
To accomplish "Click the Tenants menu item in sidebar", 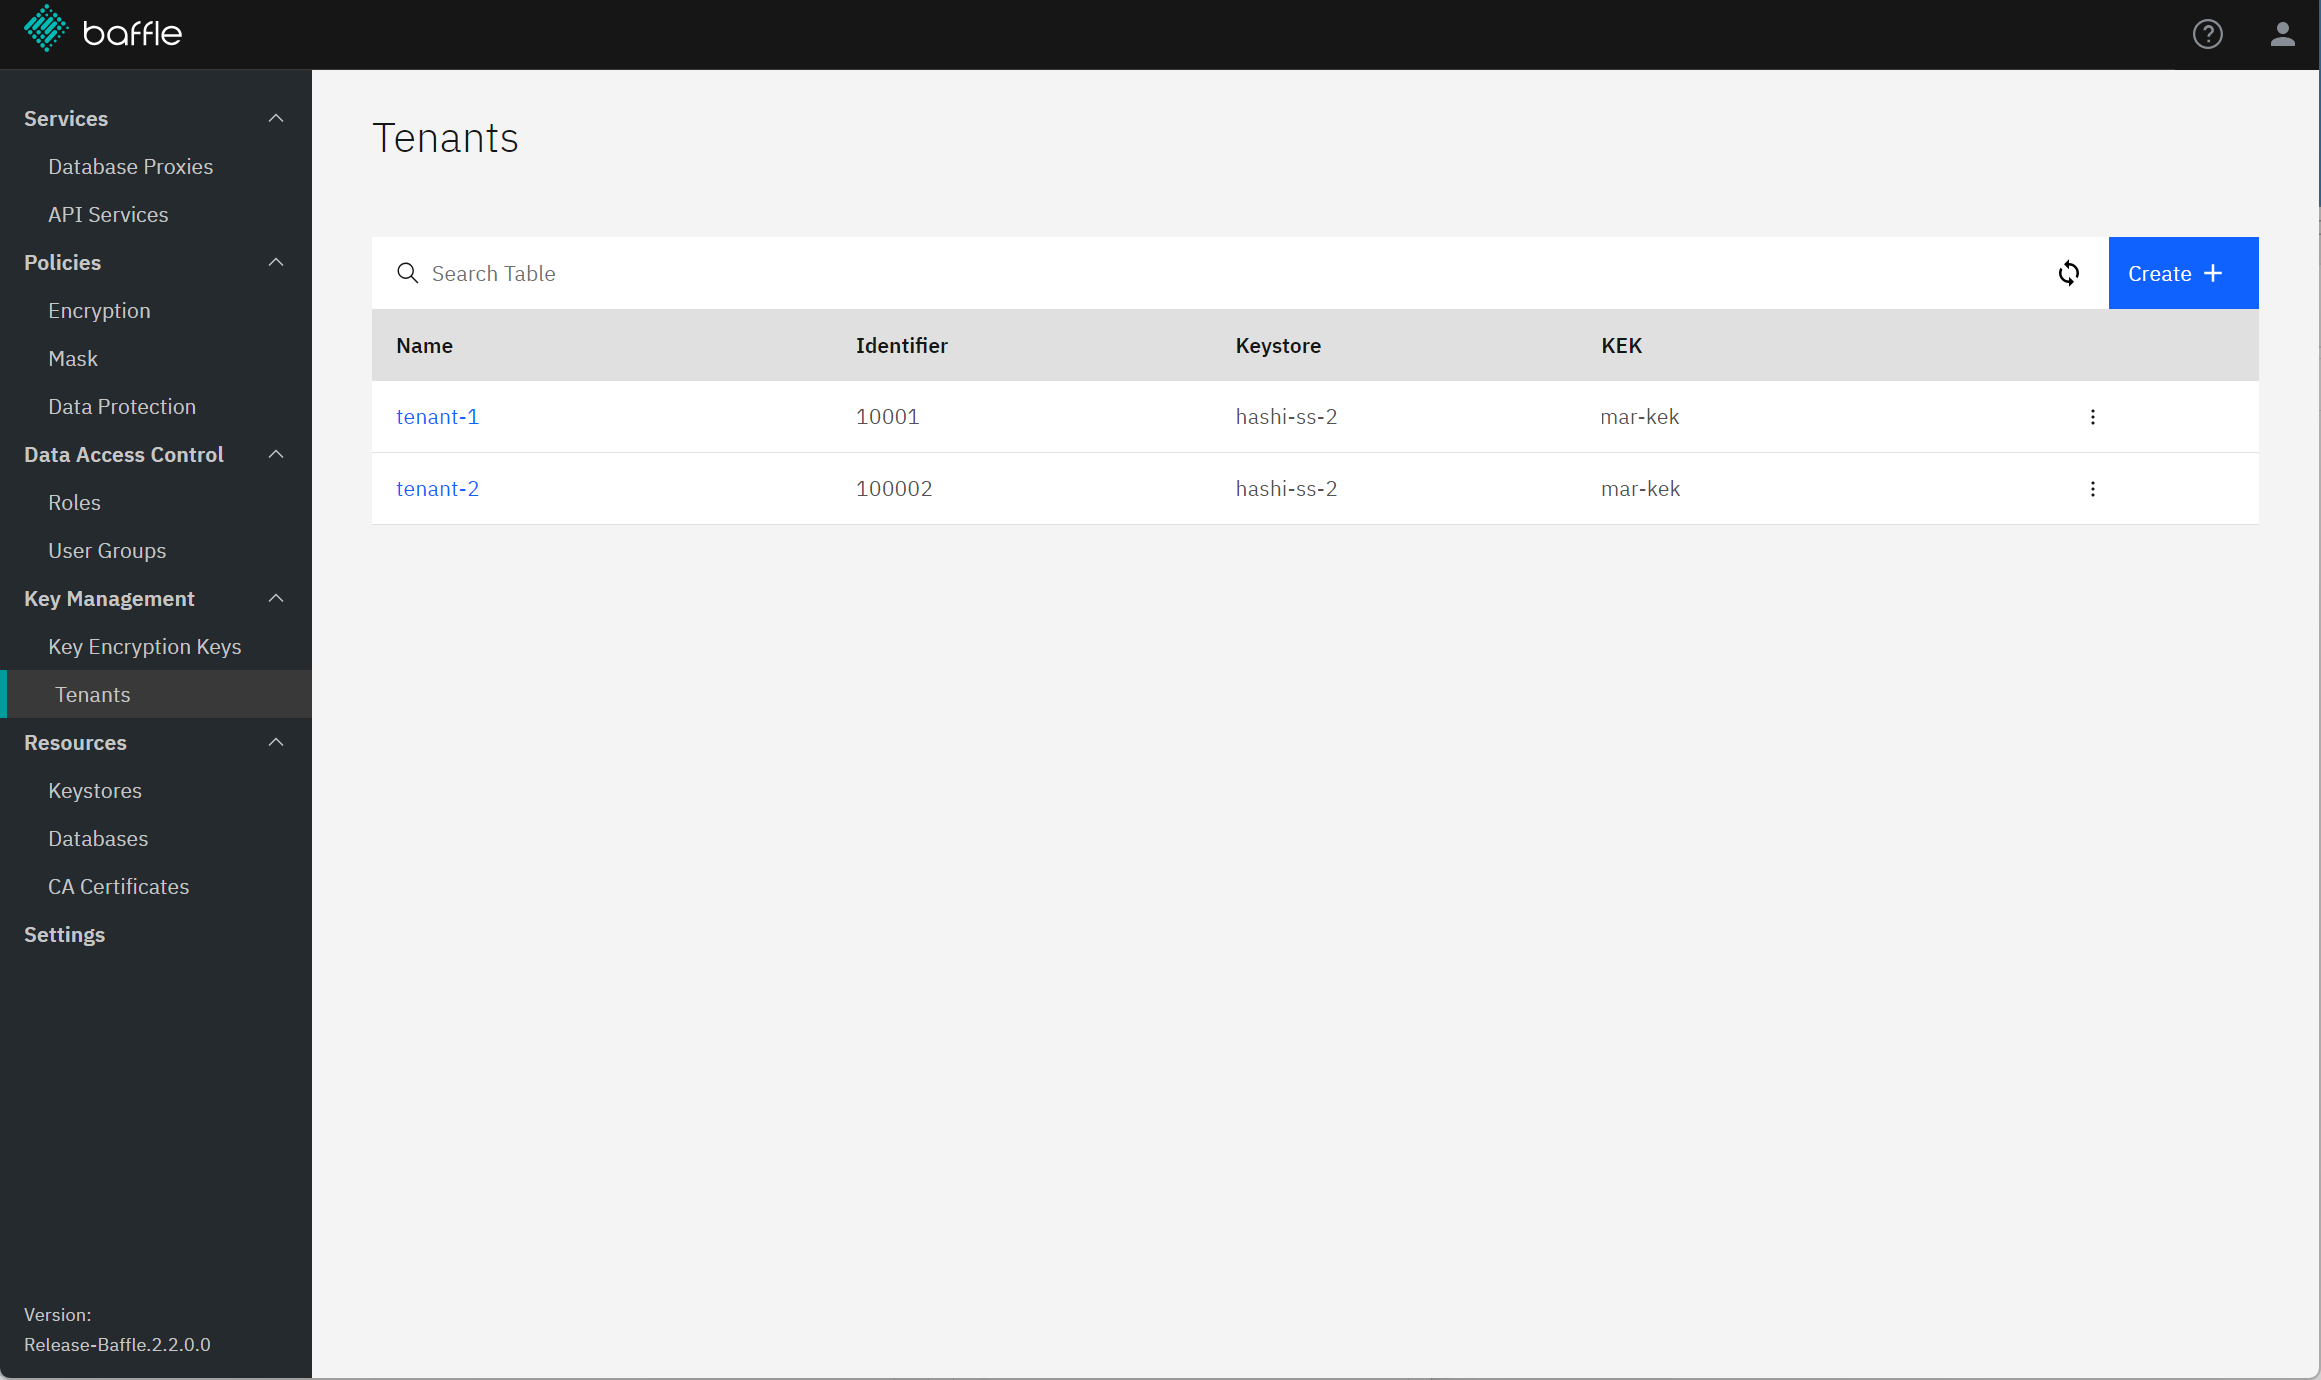I will tap(90, 695).
